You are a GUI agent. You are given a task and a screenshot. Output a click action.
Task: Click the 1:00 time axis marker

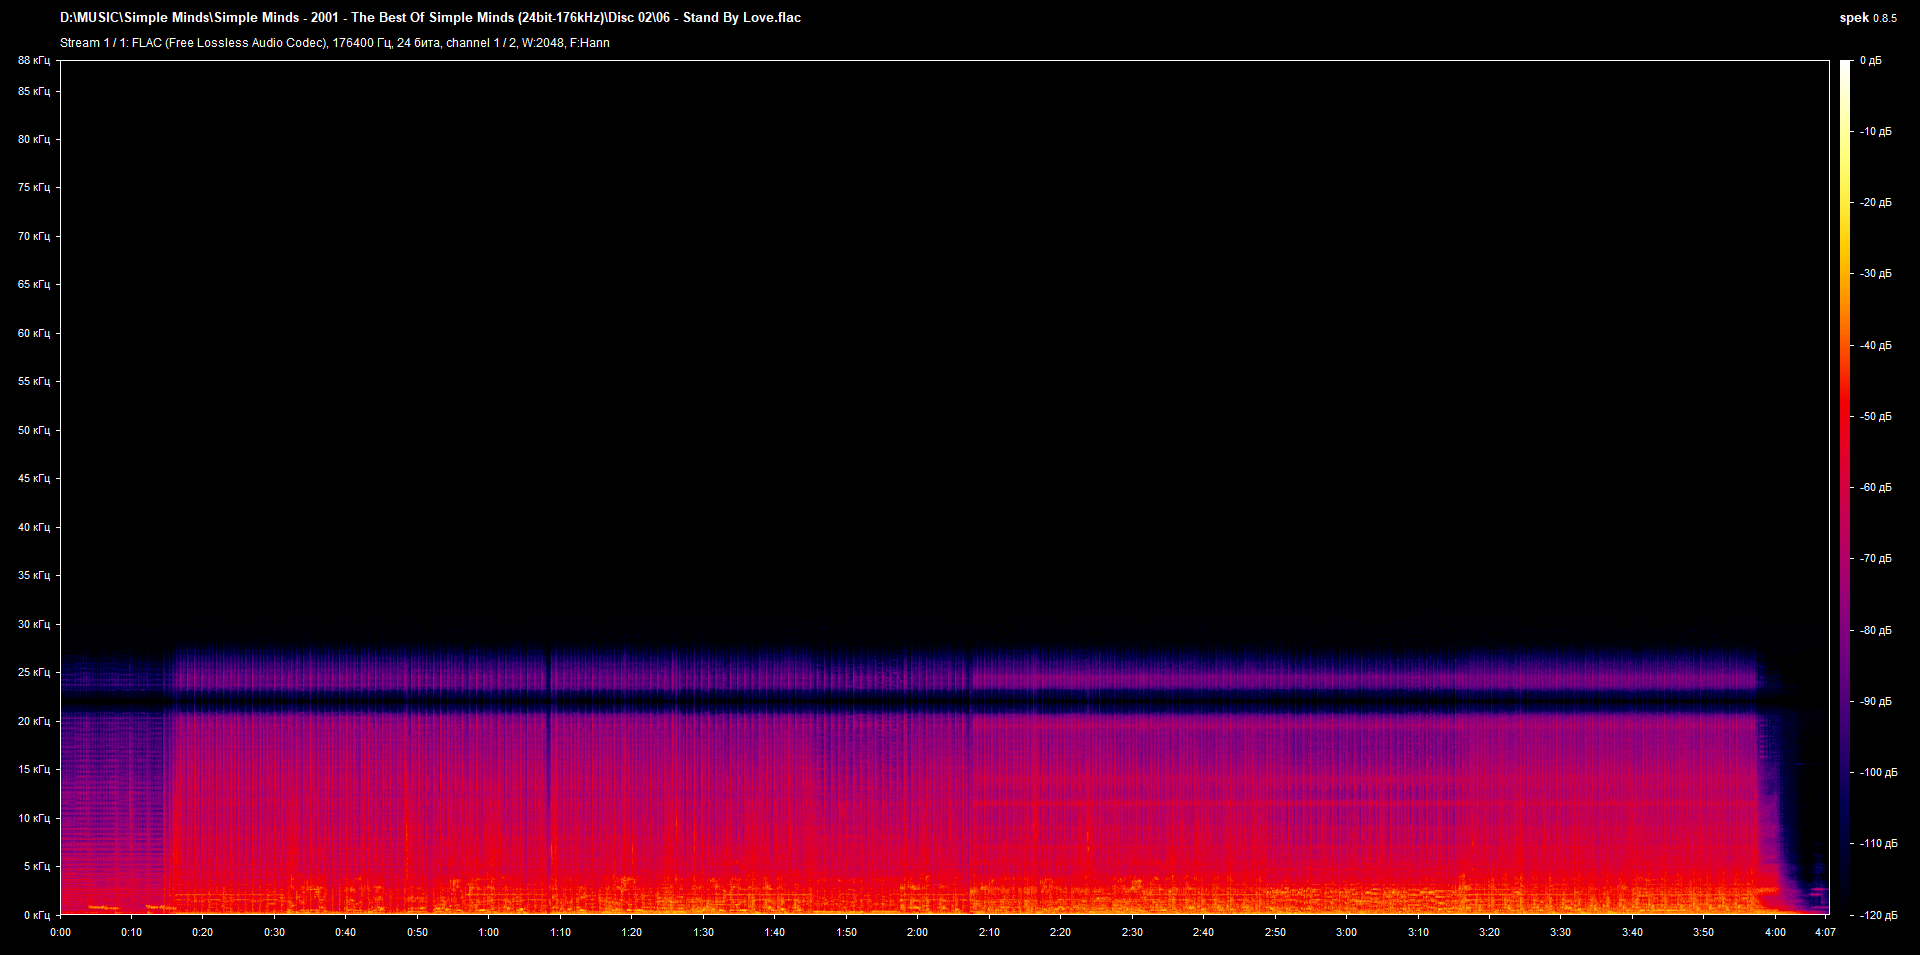click(488, 932)
